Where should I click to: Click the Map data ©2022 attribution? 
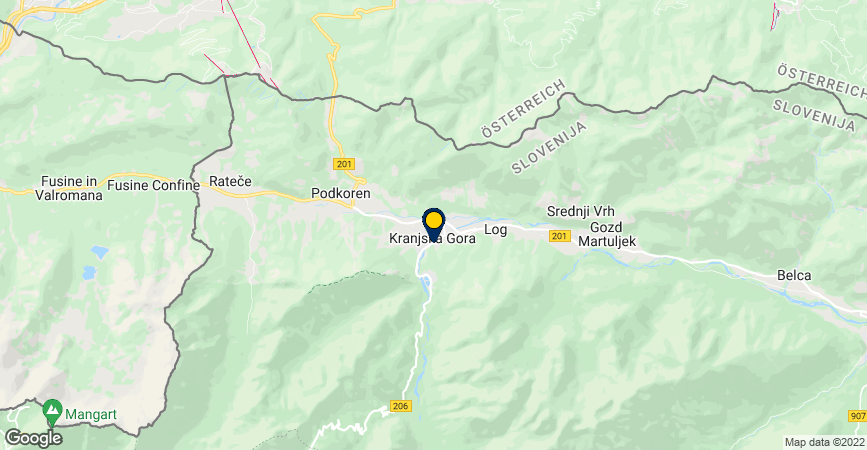(x=824, y=442)
